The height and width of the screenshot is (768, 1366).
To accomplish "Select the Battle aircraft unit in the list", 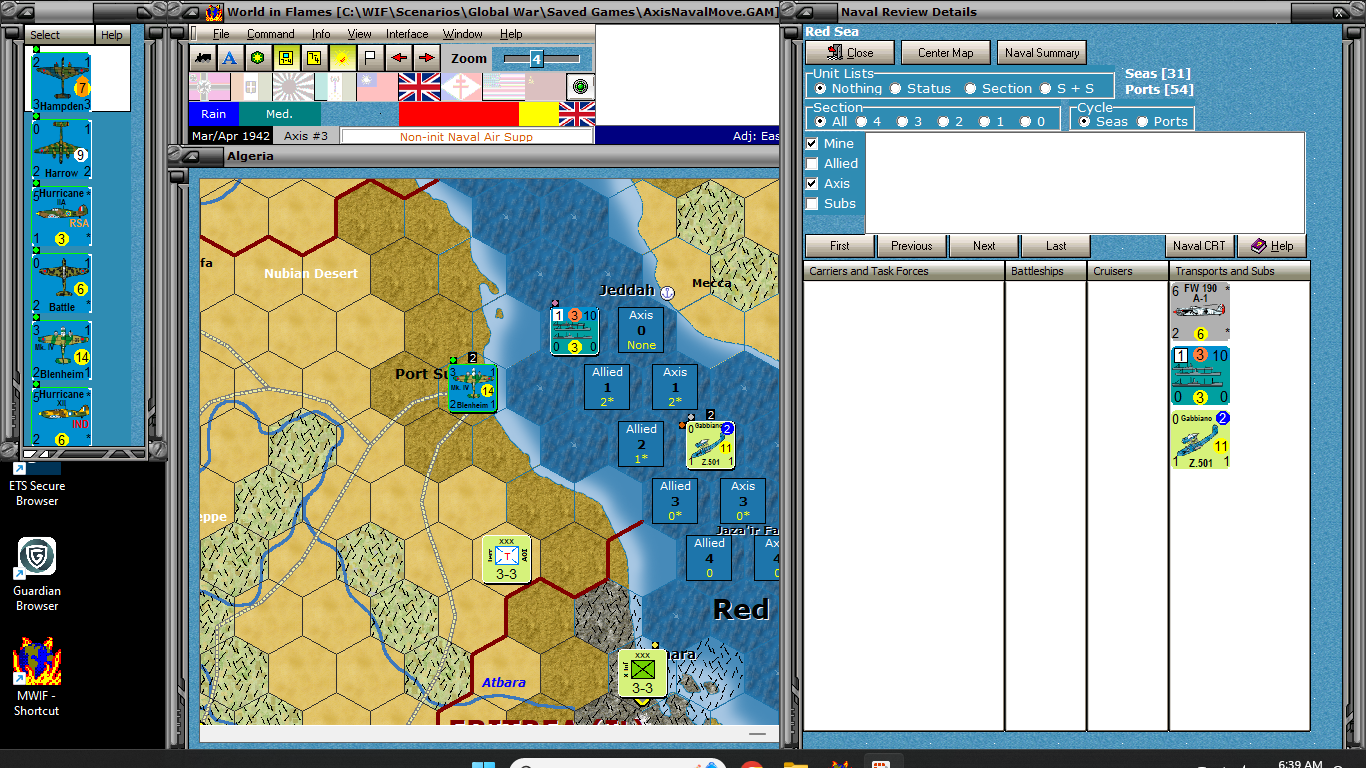I will [x=62, y=283].
